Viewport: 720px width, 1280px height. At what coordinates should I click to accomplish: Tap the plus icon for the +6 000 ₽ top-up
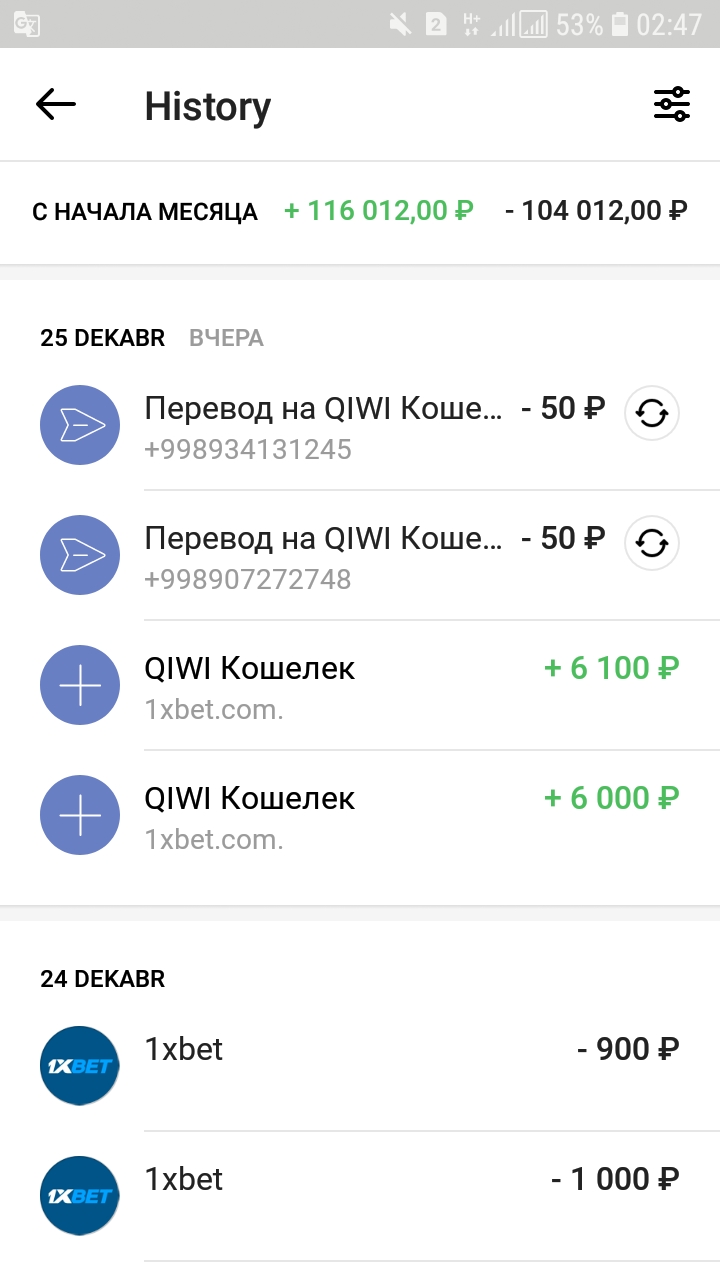[x=80, y=815]
